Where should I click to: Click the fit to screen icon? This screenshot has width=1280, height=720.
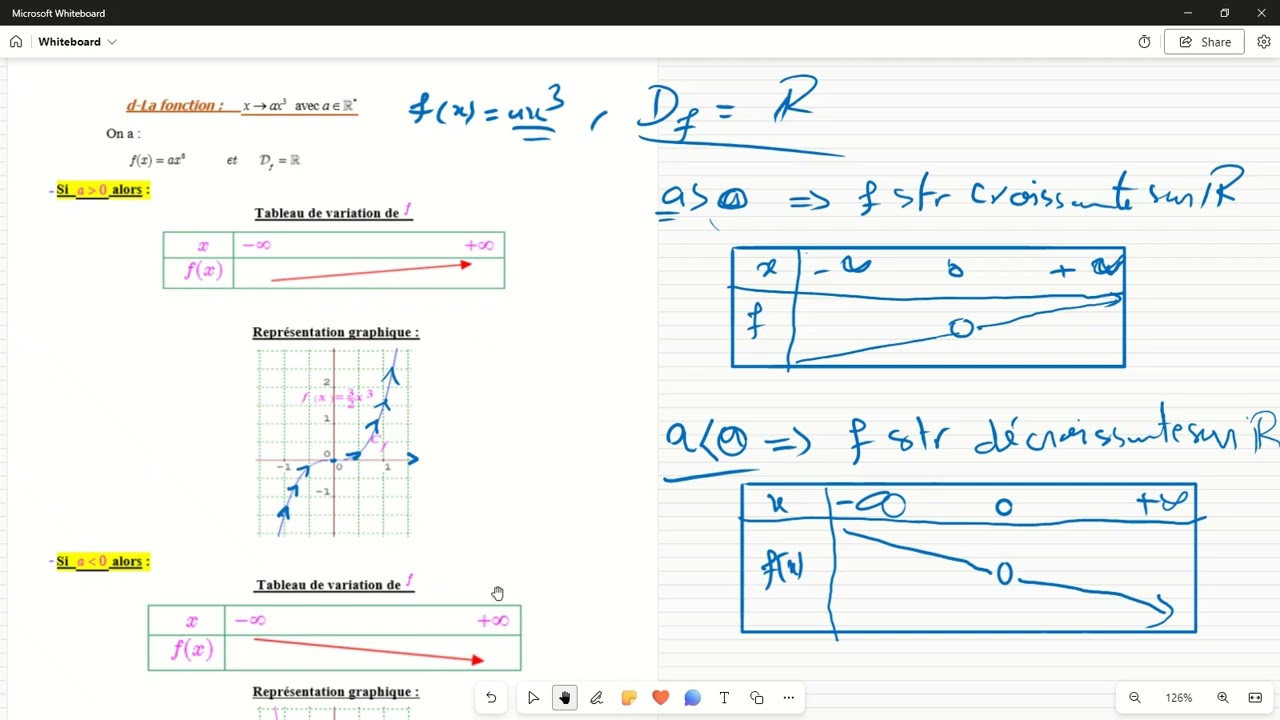[1255, 698]
